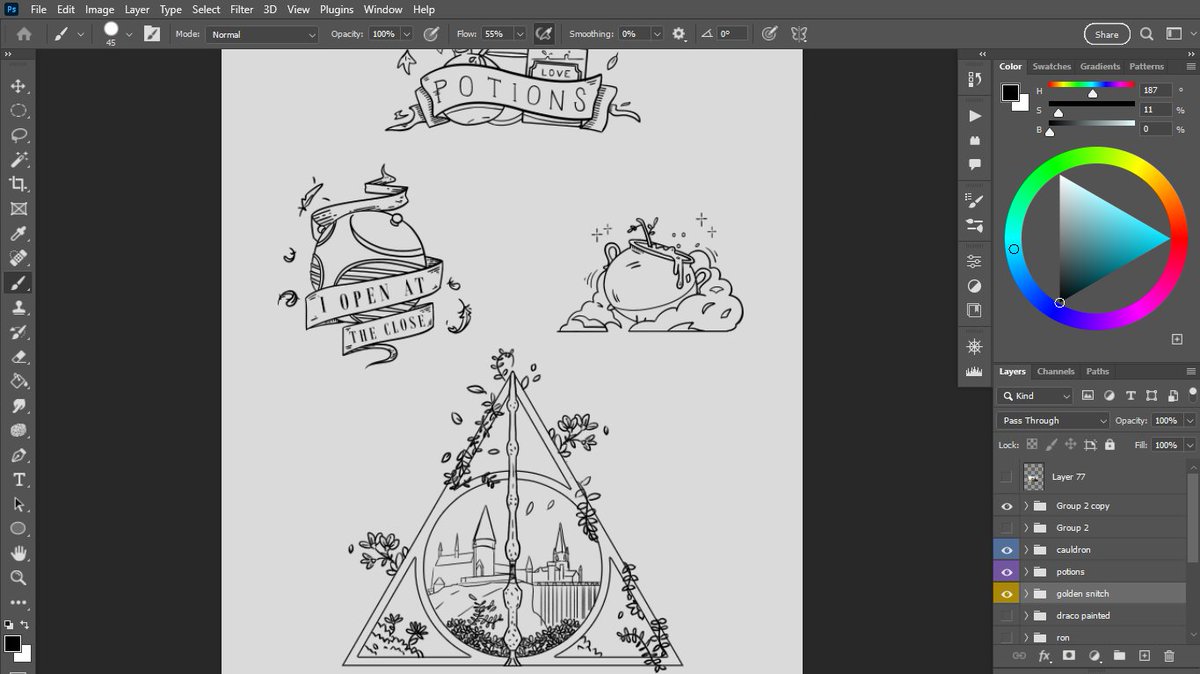Select the Path Selection tool
Image resolution: width=1200 pixels, height=674 pixels.
click(x=18, y=504)
